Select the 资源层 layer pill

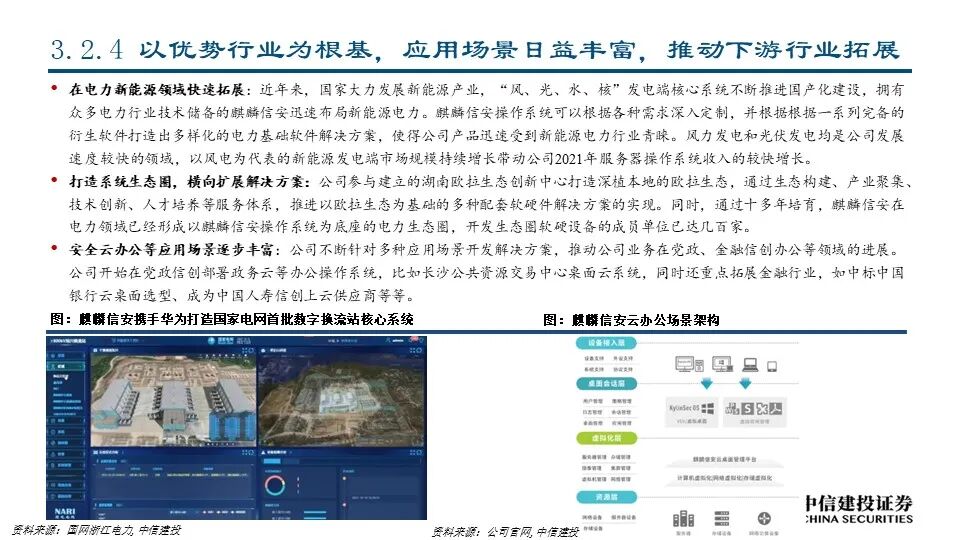click(606, 497)
